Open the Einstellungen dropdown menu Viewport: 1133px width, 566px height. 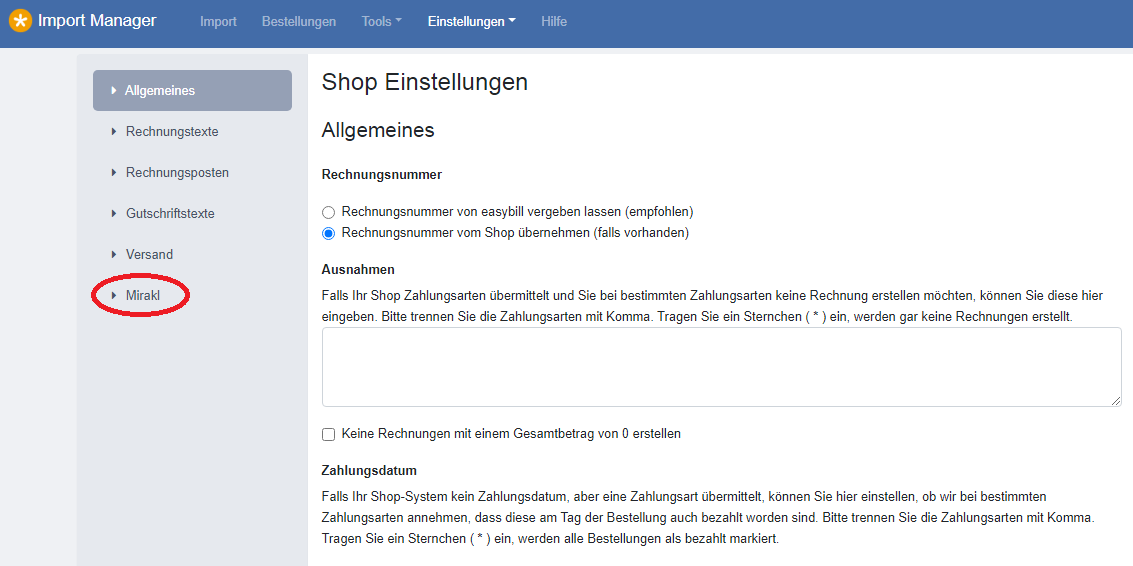472,22
